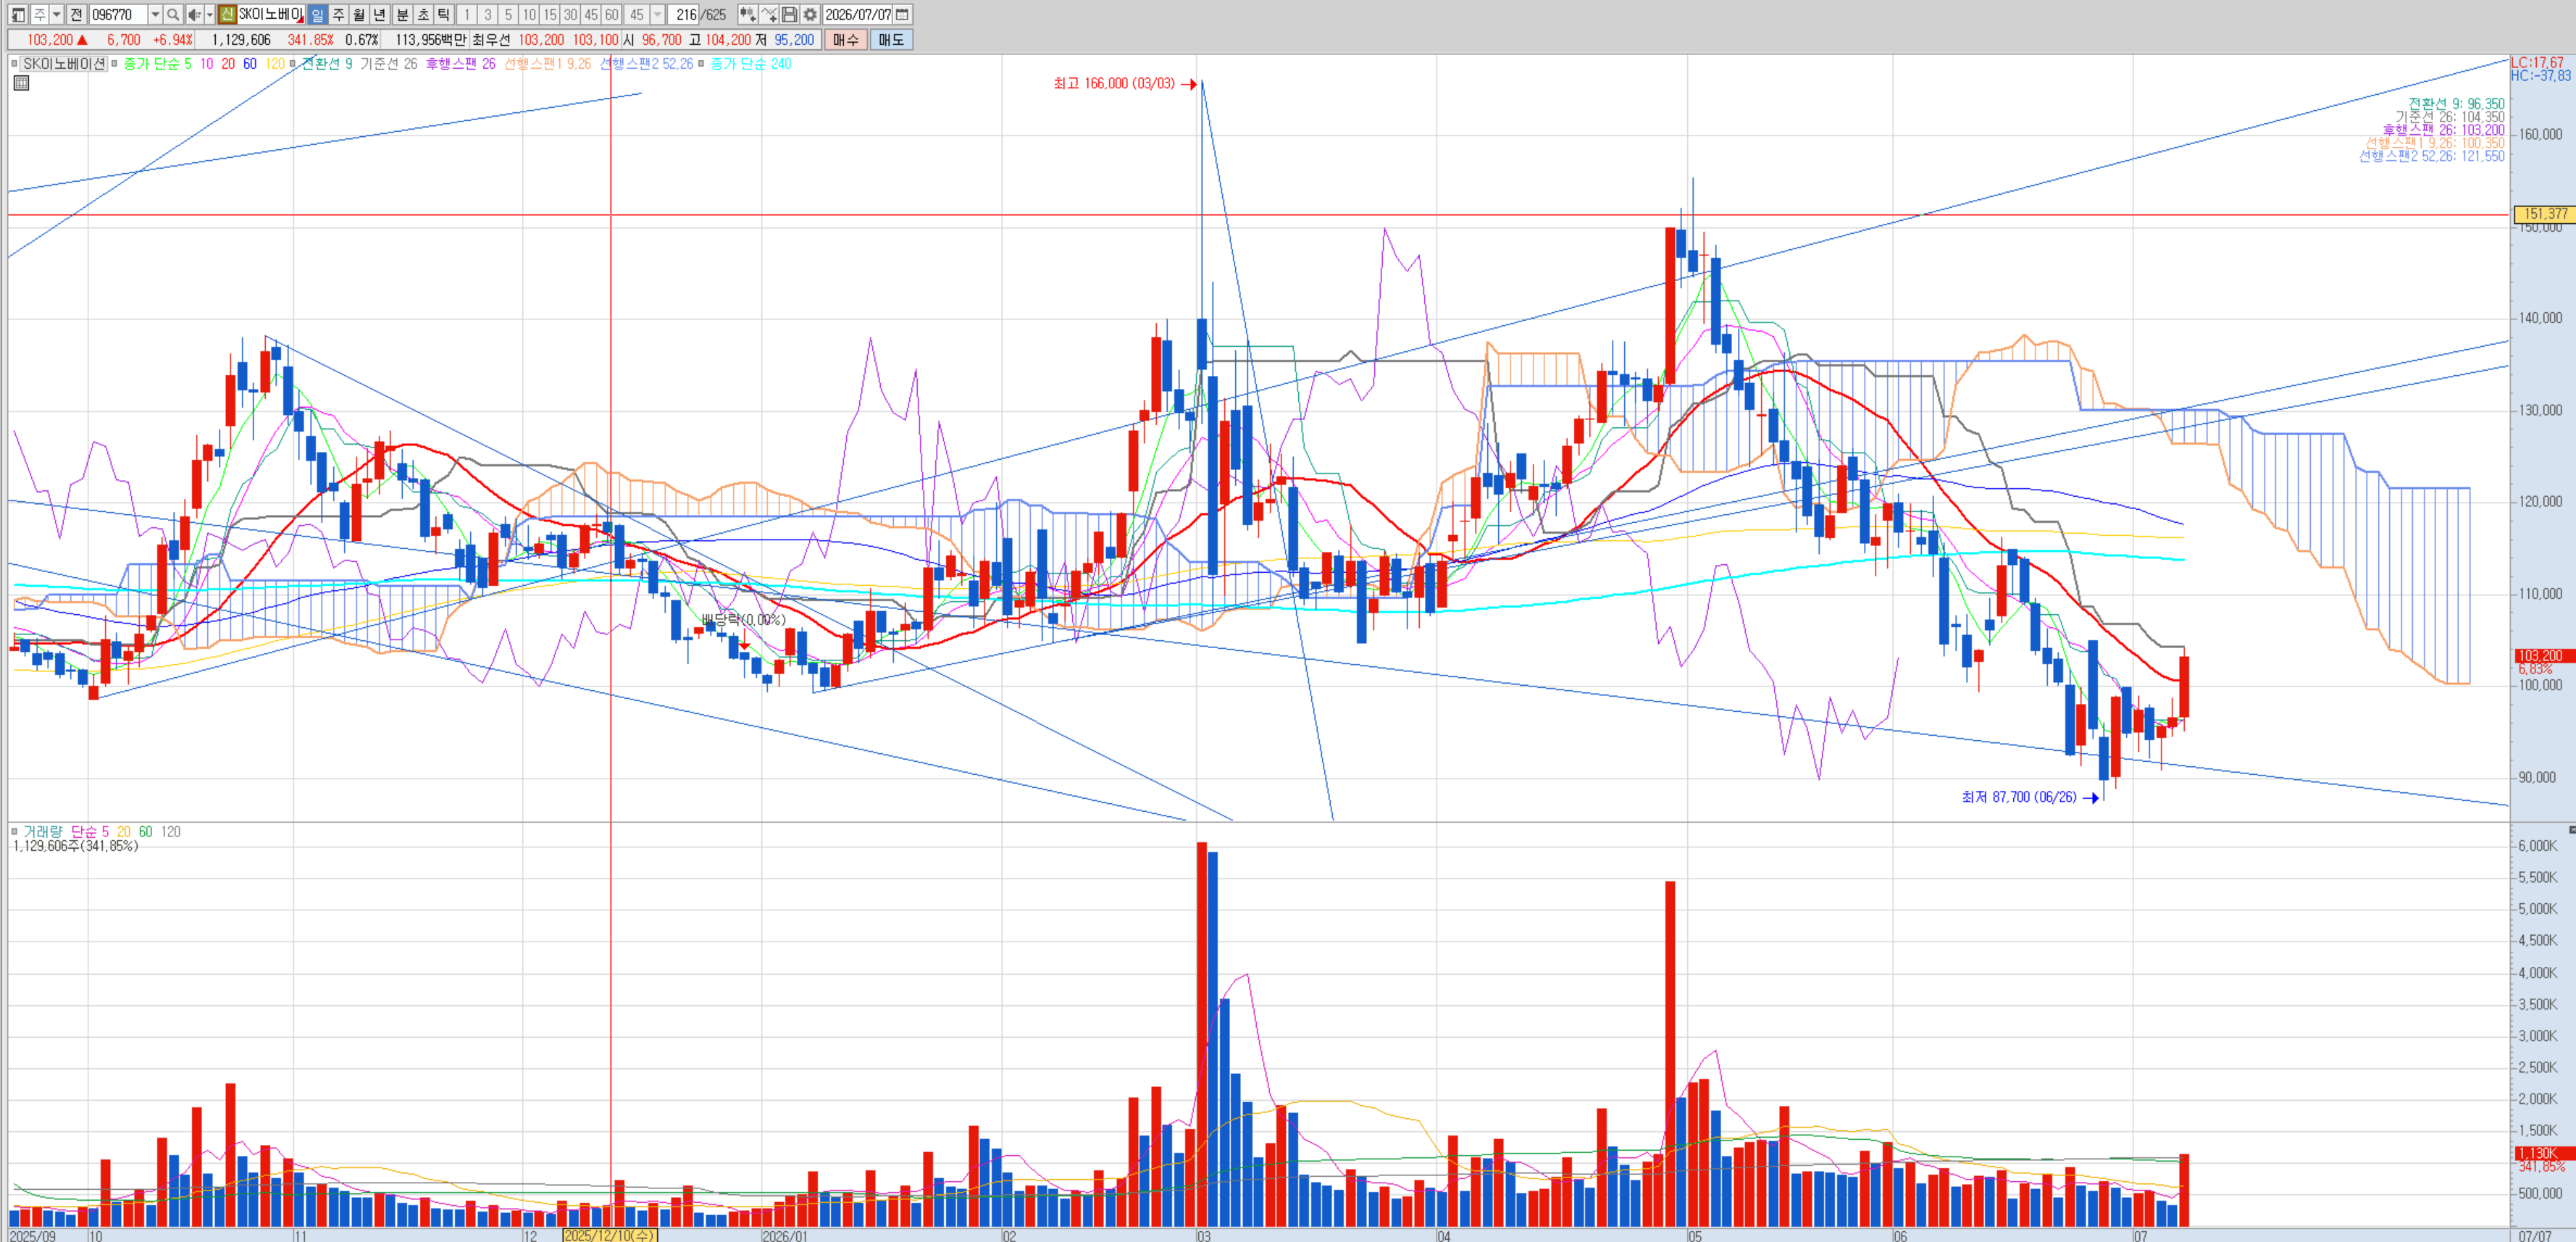Focus the stock code field 096770
This screenshot has height=1242, width=2576.
[x=118, y=14]
